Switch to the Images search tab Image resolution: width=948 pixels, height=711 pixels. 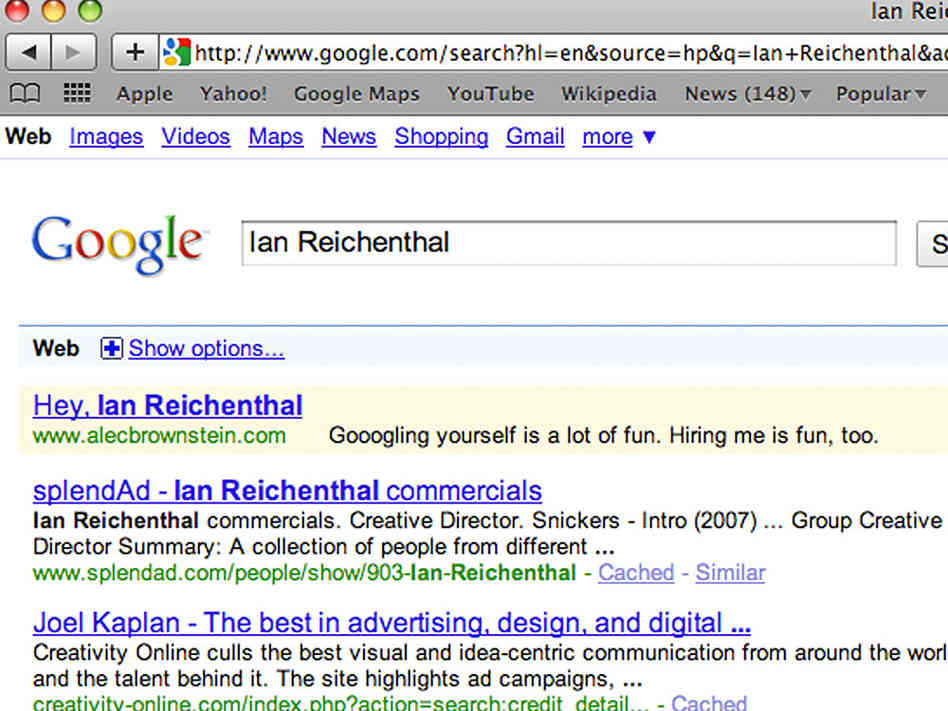(106, 137)
